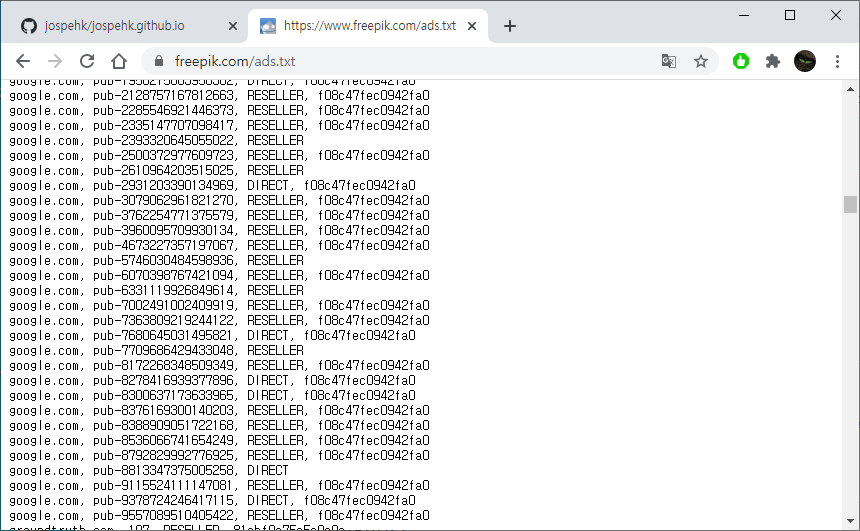This screenshot has height=531, width=860.
Task: Click text pub-2931203390134969
Action: (x=165, y=185)
